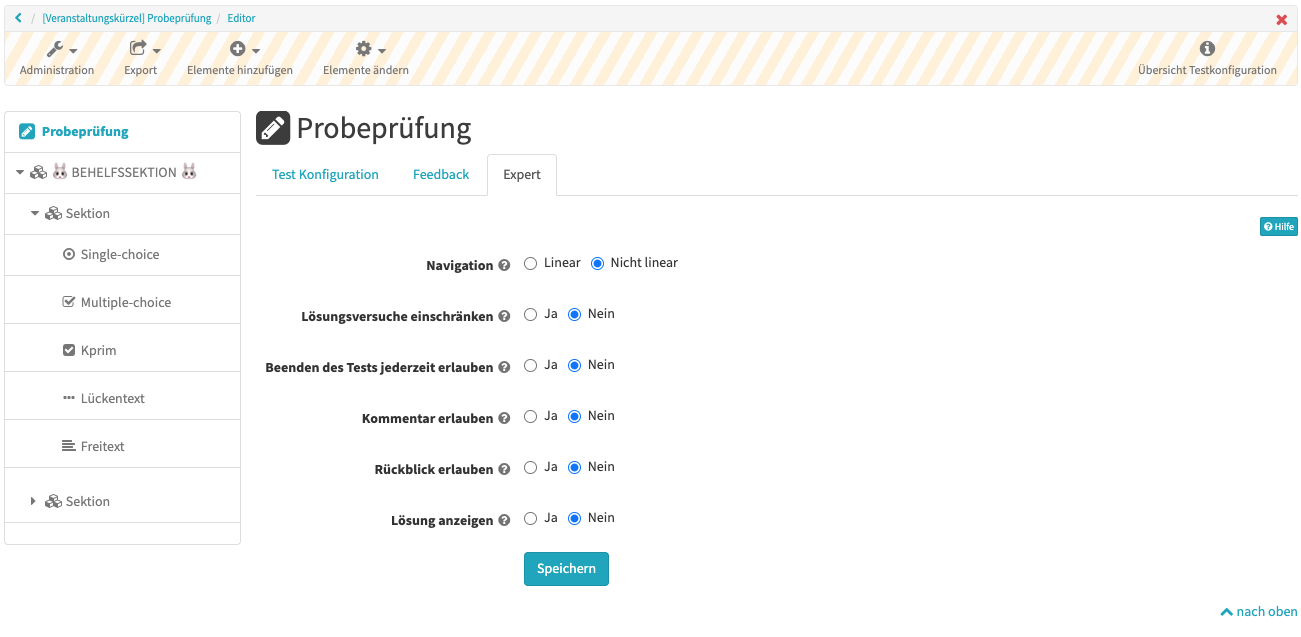The image size is (1301, 637).
Task: Open Übersicht Testkonfiguration via the info icon
Action: tap(1207, 46)
